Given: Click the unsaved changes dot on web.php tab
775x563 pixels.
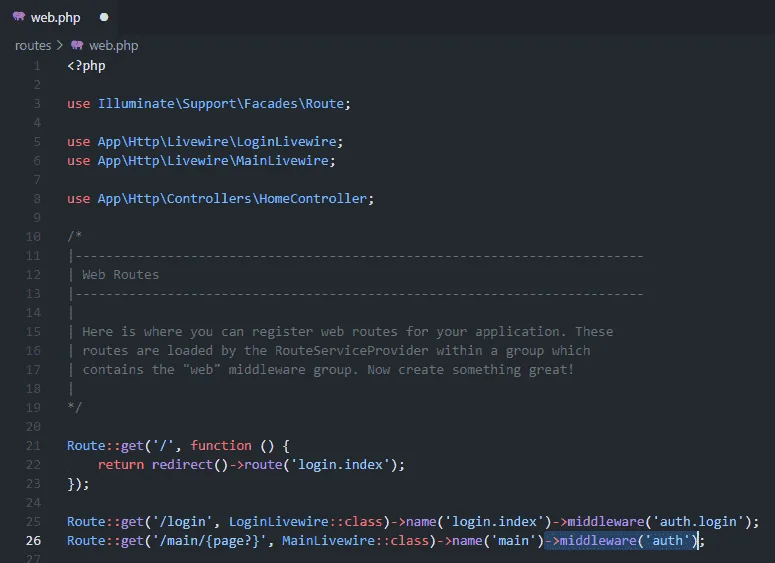Looking at the screenshot, I should (104, 17).
